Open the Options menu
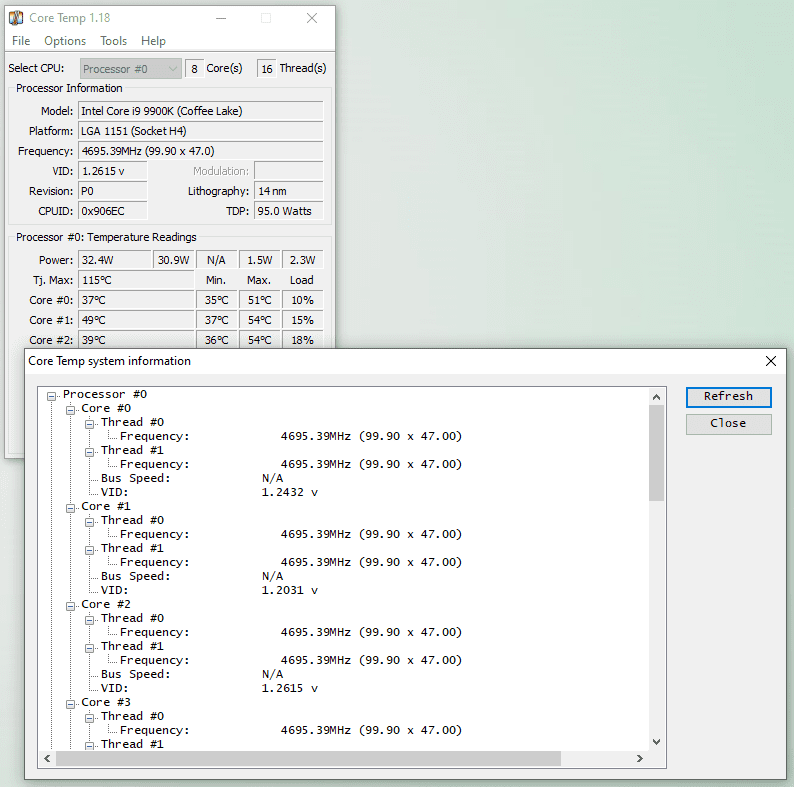The width and height of the screenshot is (794, 787). pos(65,41)
